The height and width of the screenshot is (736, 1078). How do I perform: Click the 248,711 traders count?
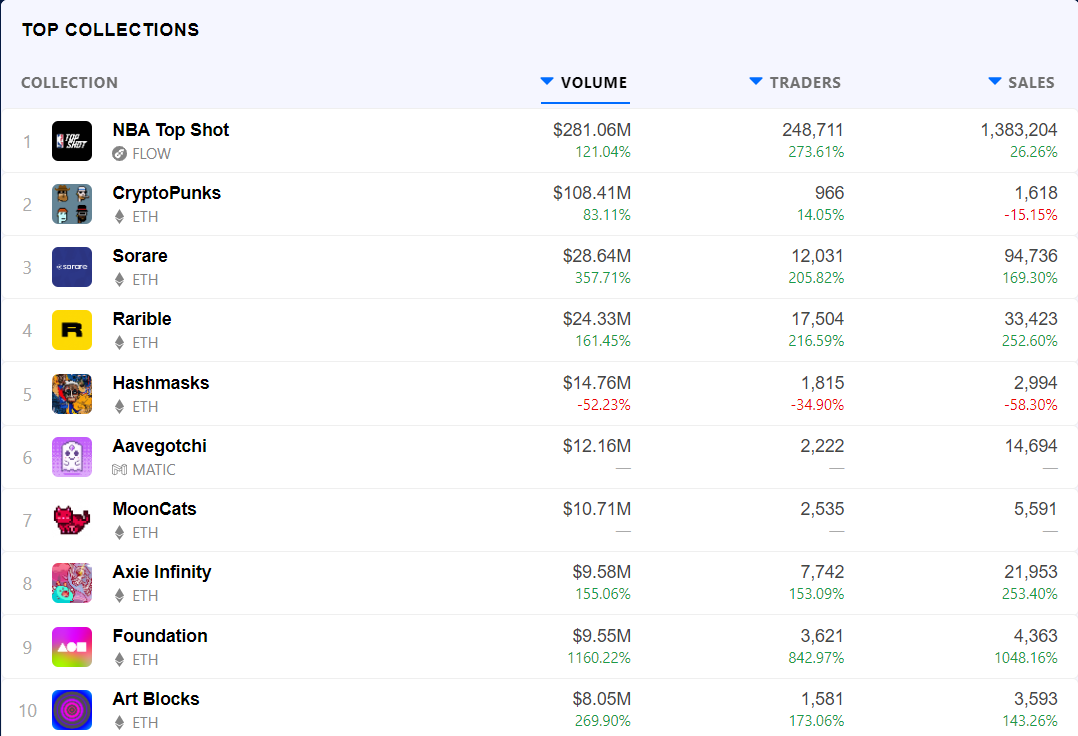813,130
